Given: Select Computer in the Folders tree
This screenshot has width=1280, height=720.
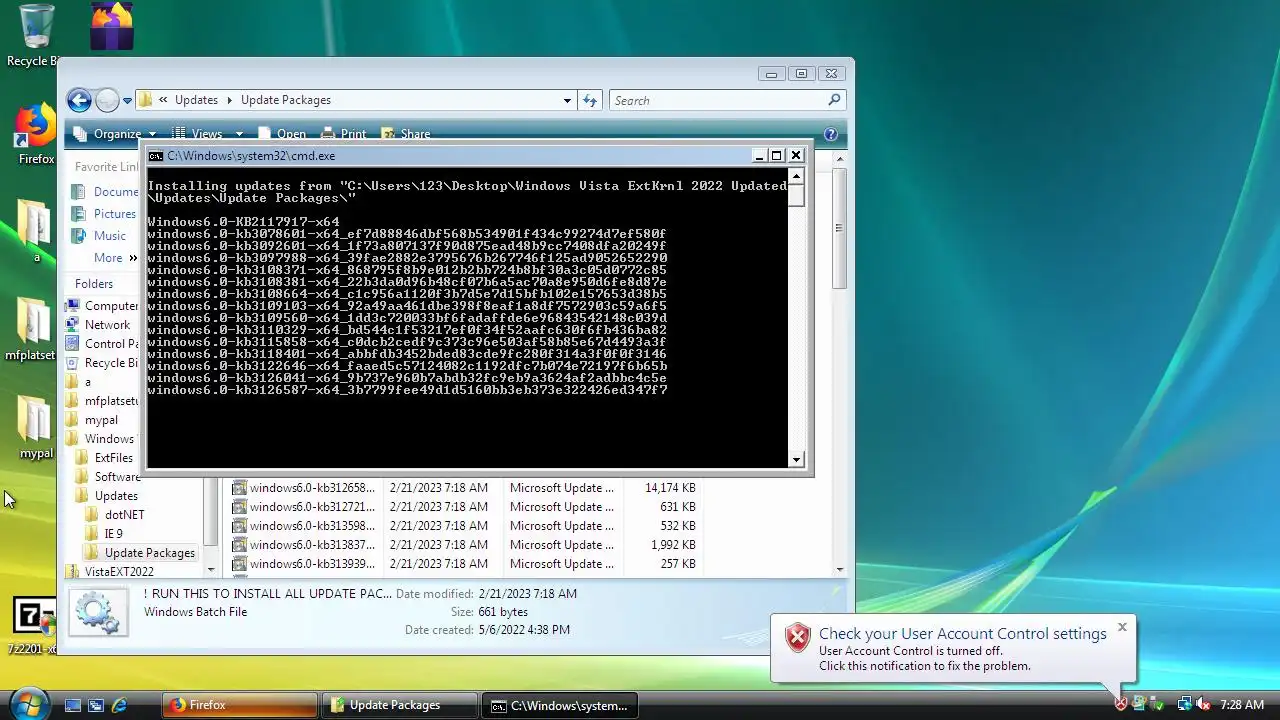Looking at the screenshot, I should (102, 306).
